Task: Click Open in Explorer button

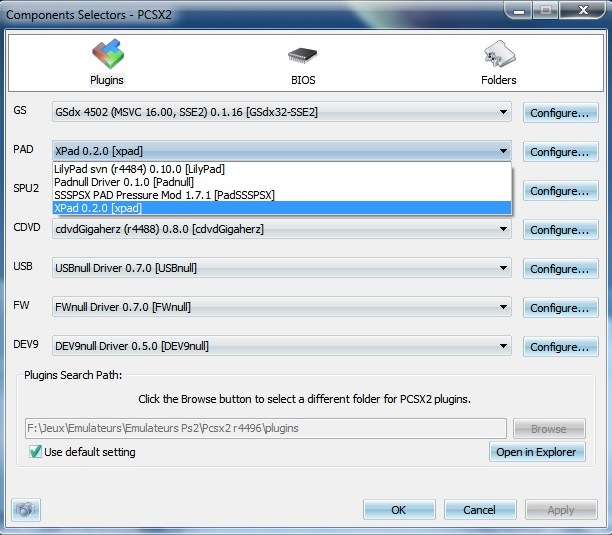Action: (x=537, y=452)
